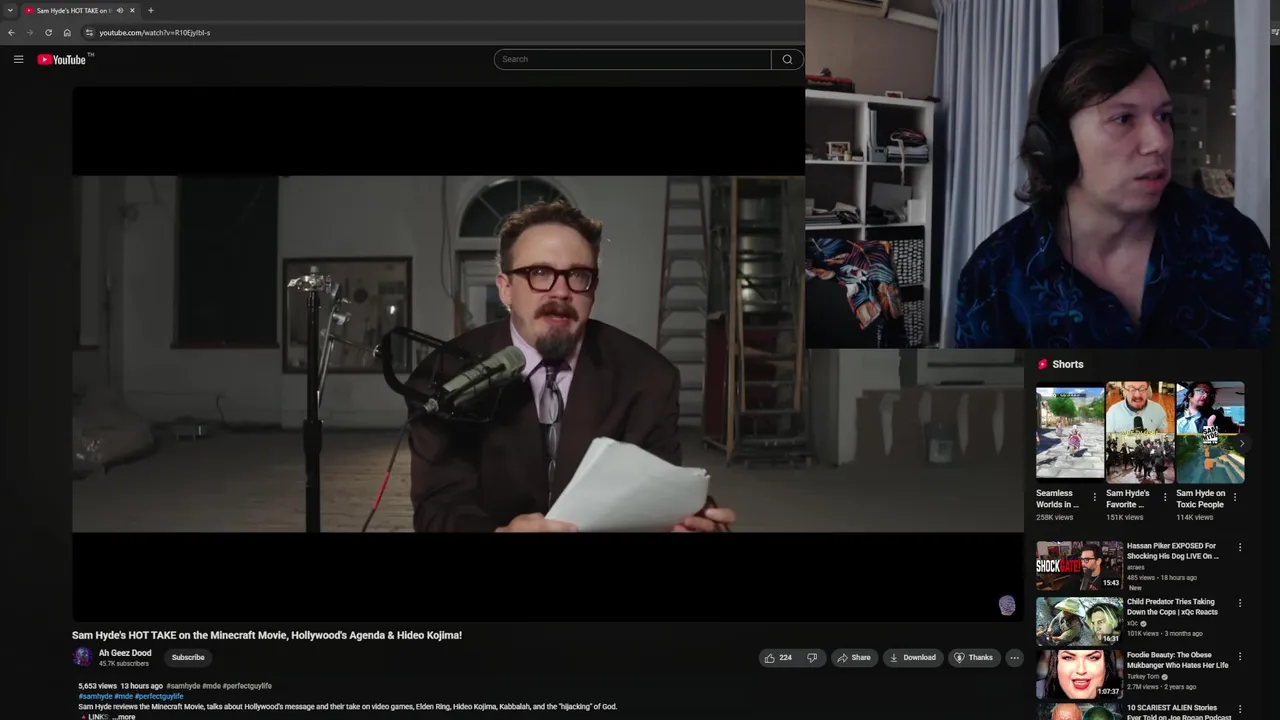Screen dimensions: 1280x720
Task: Open Child Predator xQc Reacts thumbnail
Action: [x=1079, y=622]
